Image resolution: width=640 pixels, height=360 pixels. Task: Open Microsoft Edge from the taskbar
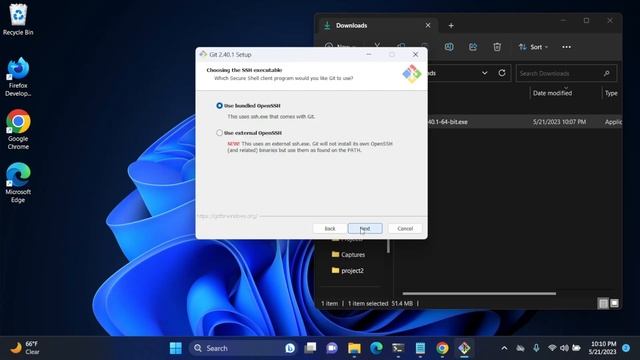click(376, 348)
